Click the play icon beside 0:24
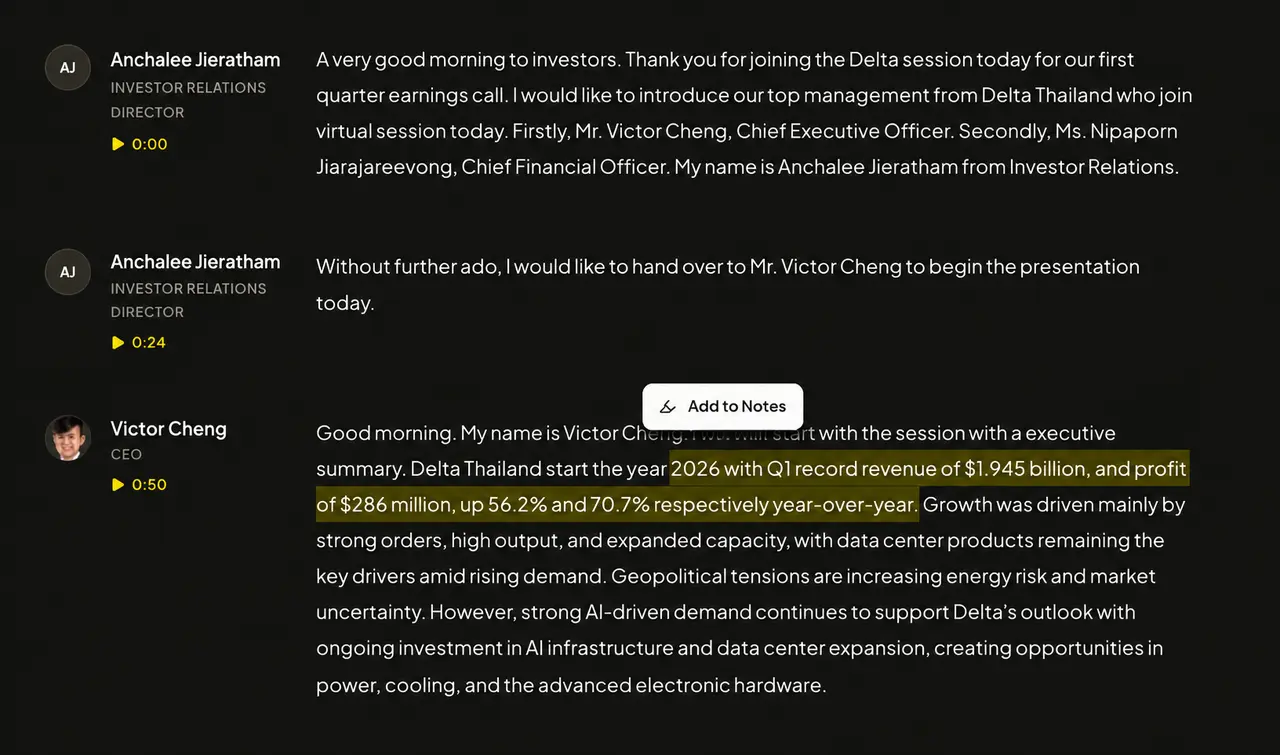 [x=118, y=343]
